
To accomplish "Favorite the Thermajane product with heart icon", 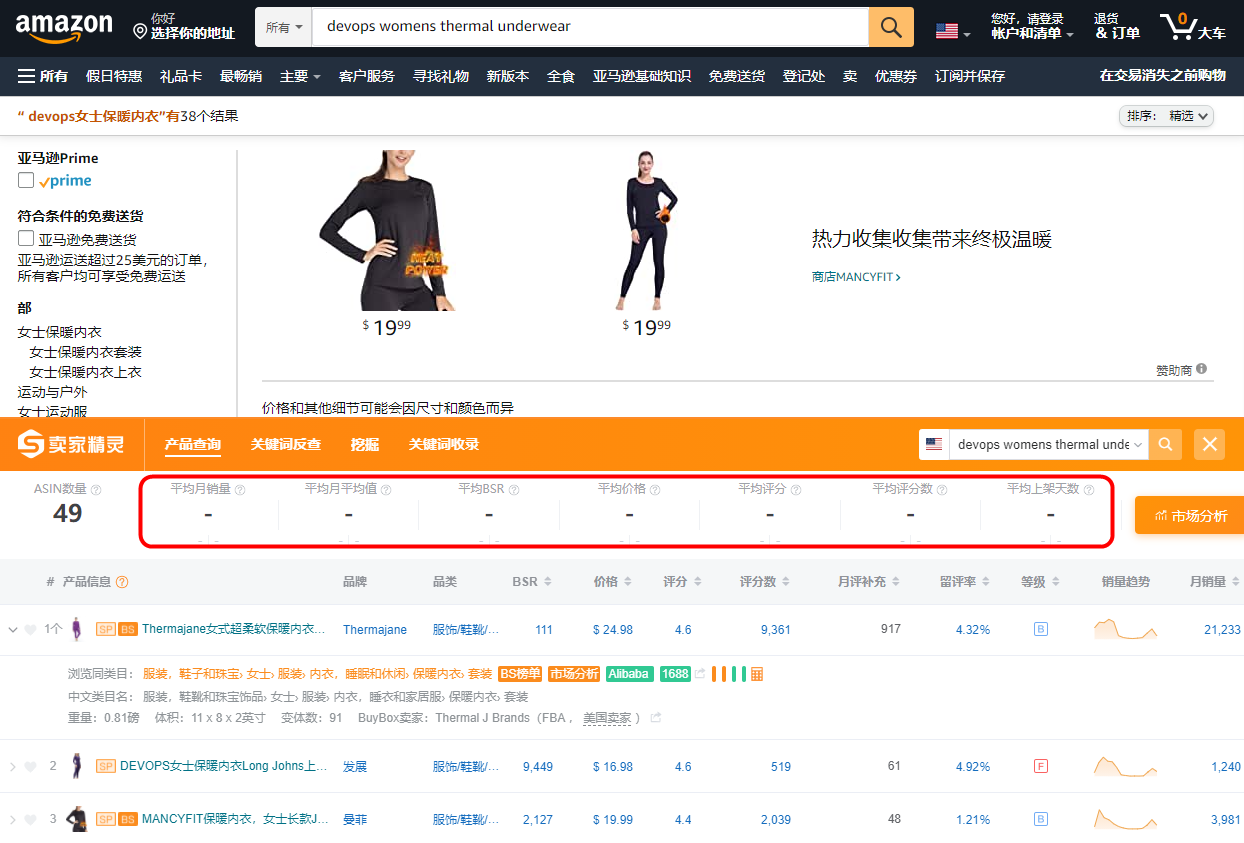I will 30,630.
